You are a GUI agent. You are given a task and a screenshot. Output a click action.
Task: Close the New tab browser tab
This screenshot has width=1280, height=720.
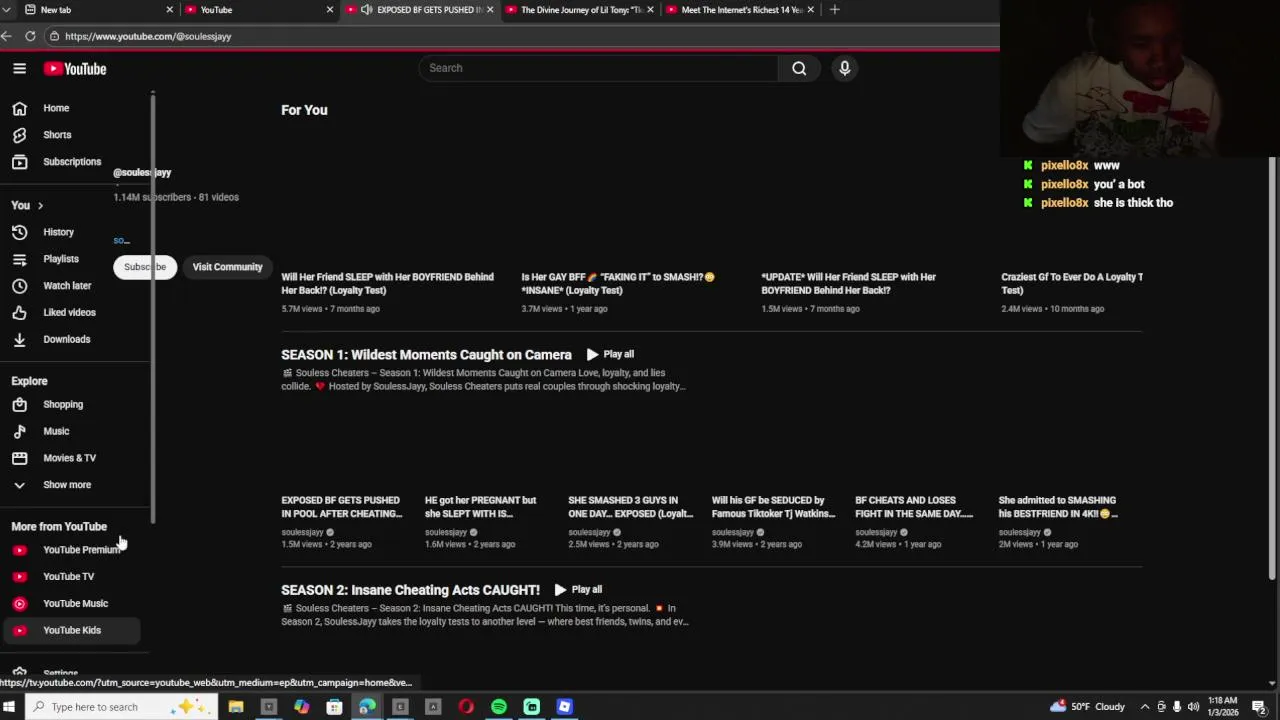tap(169, 10)
